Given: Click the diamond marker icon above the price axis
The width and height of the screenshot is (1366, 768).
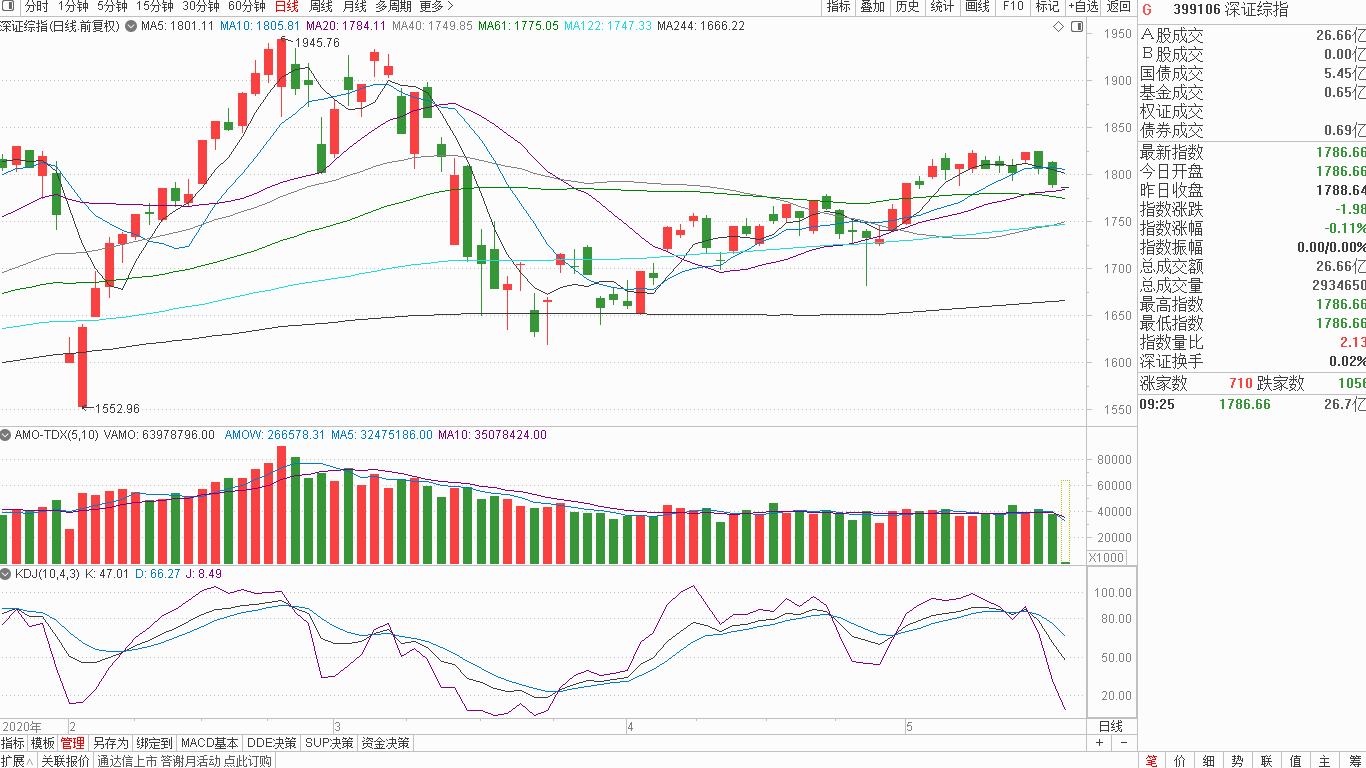Looking at the screenshot, I should click(1058, 27).
